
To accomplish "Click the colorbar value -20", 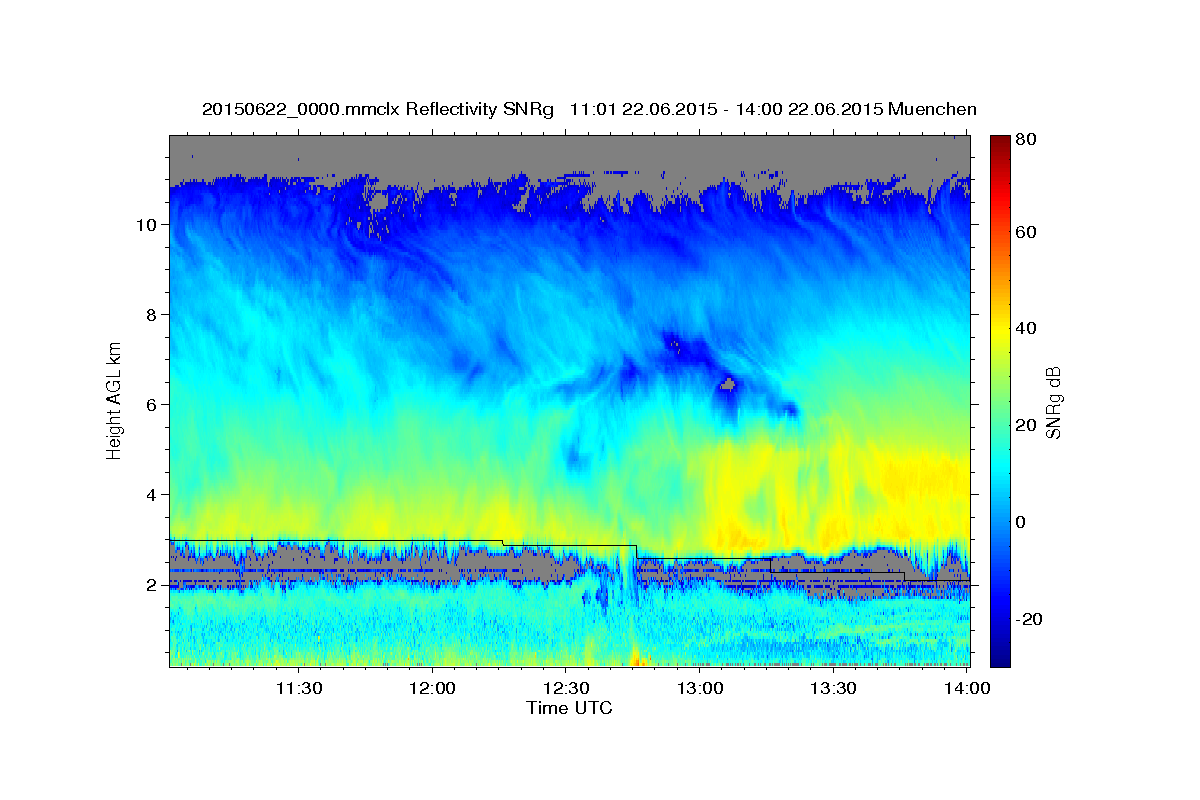I will [x=1028, y=619].
